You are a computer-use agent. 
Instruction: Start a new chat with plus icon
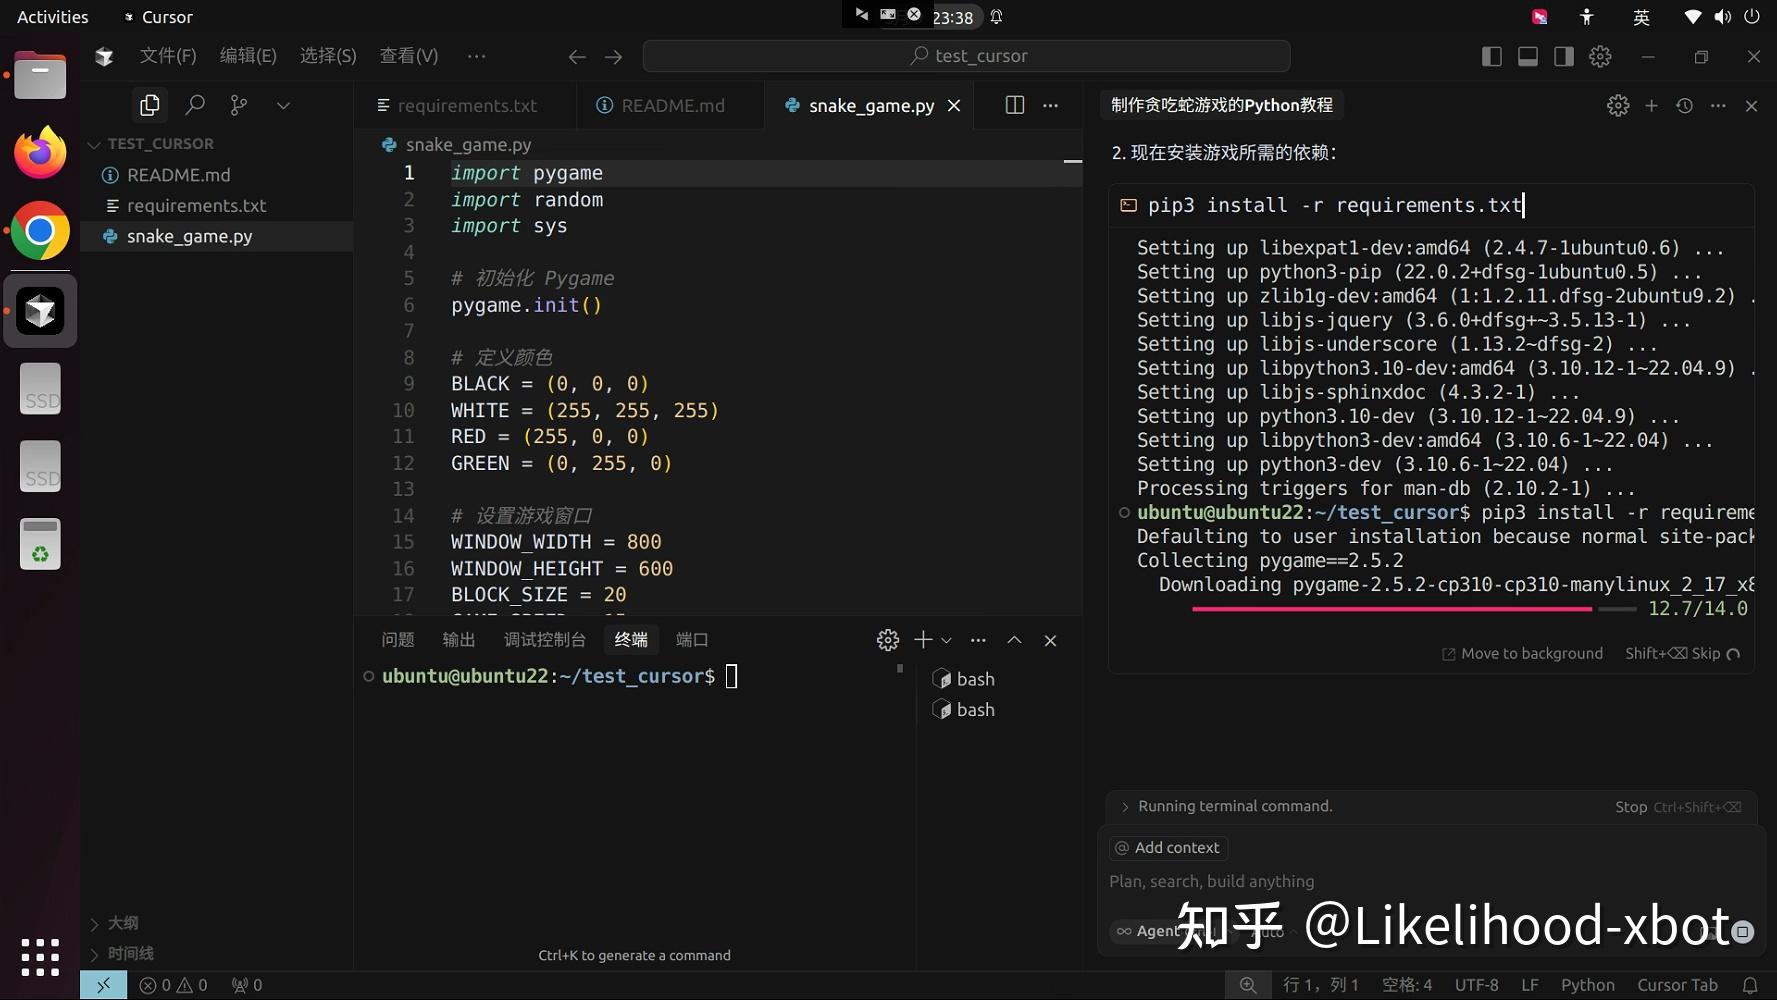1651,105
